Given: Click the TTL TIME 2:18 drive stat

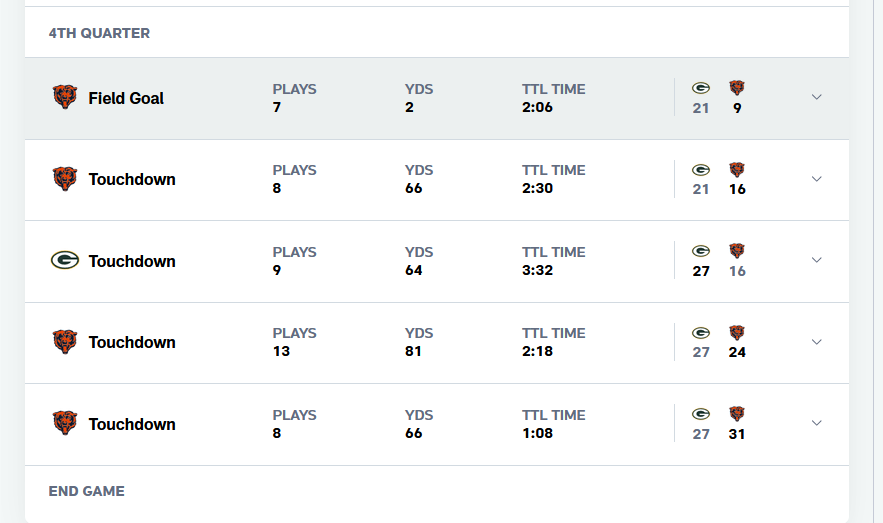Looking at the screenshot, I should (x=554, y=342).
